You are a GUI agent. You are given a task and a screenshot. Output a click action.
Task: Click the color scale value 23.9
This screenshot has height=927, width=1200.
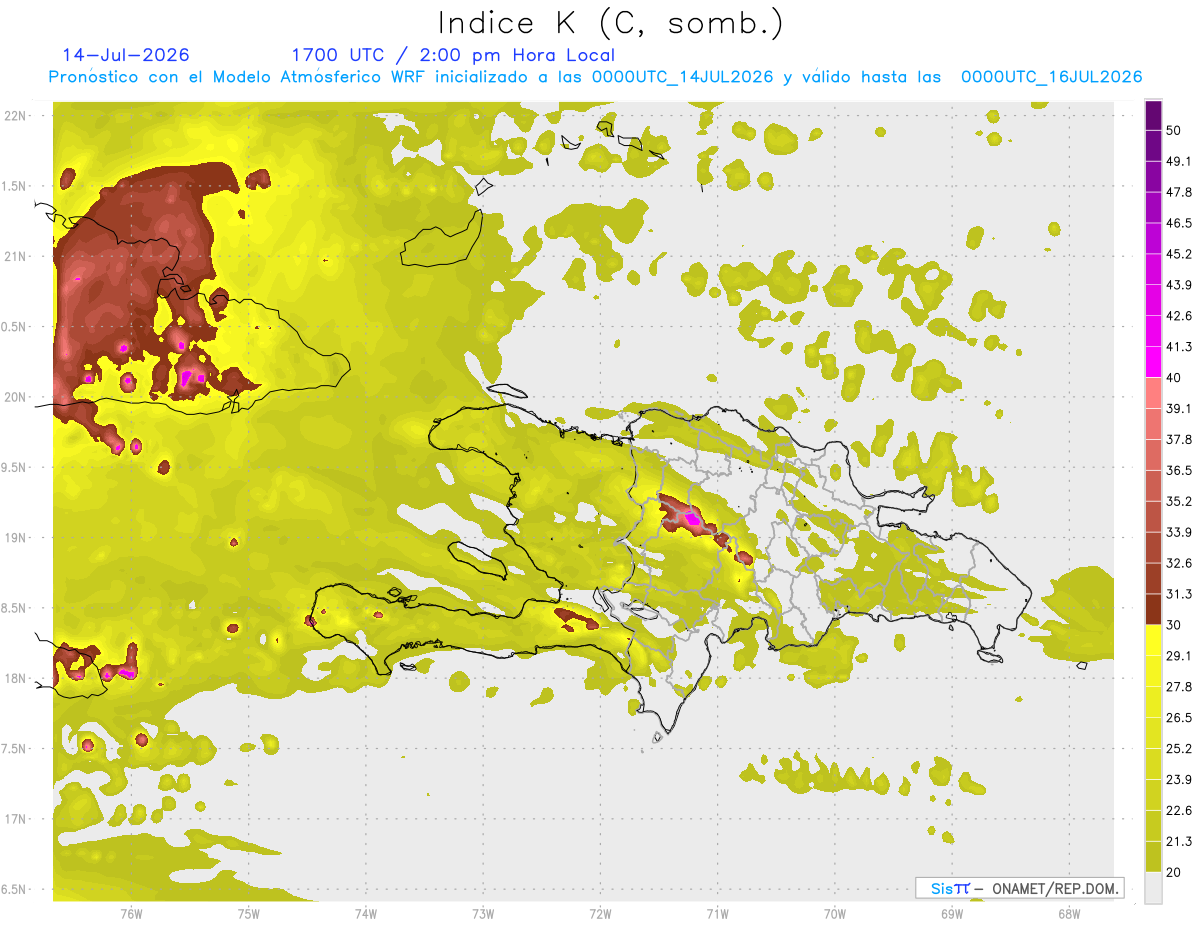pos(1179,780)
